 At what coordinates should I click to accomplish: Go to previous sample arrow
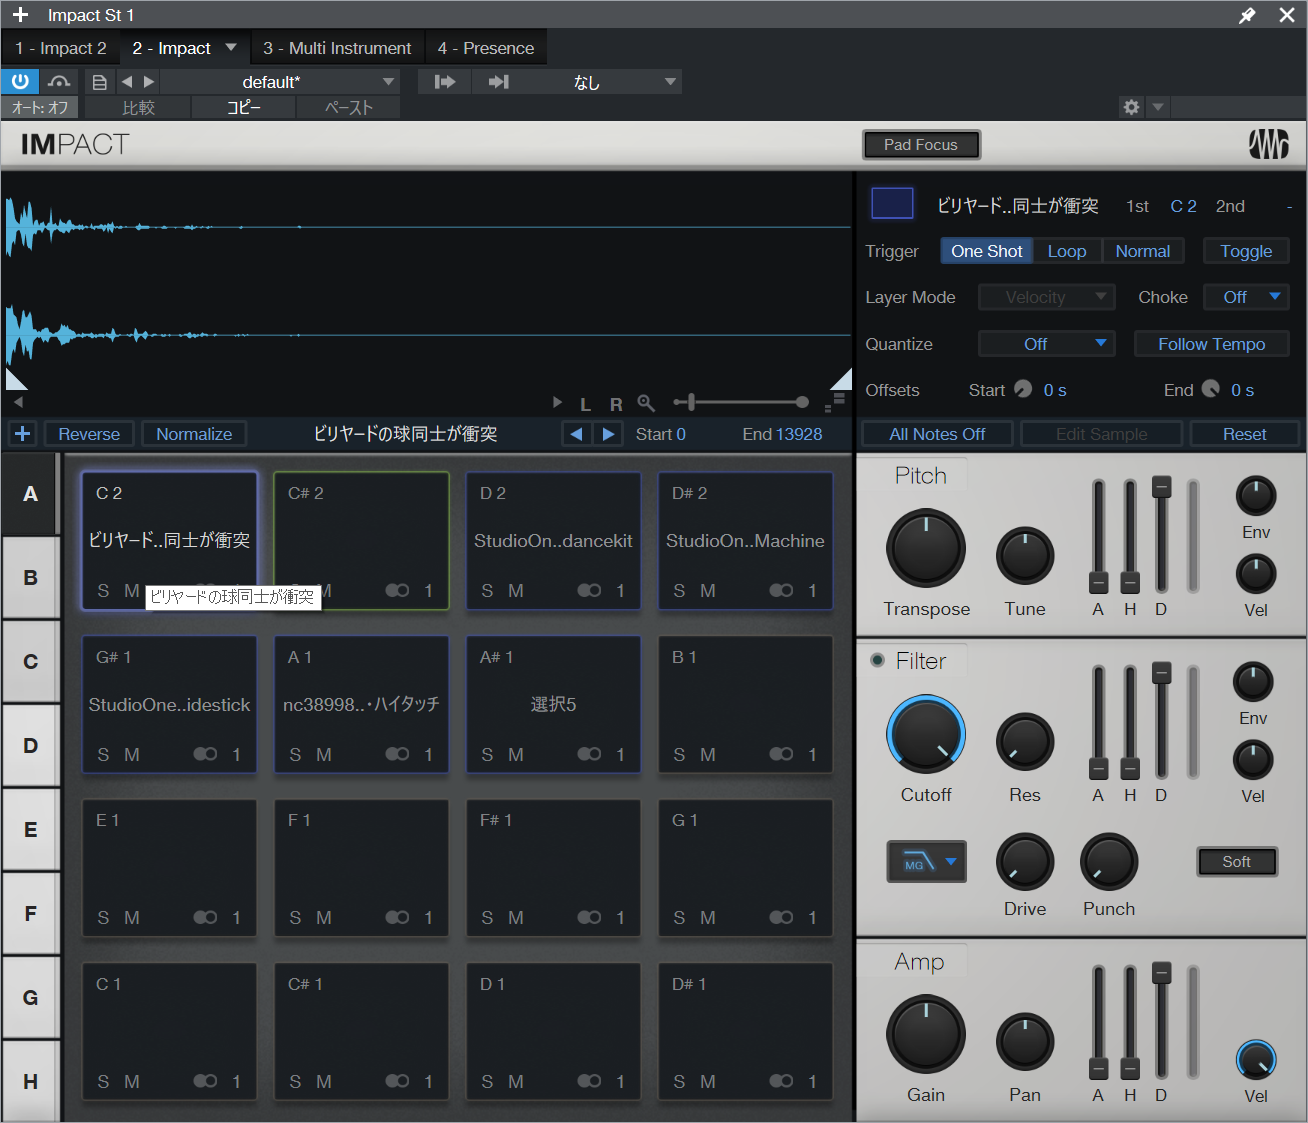click(x=576, y=434)
